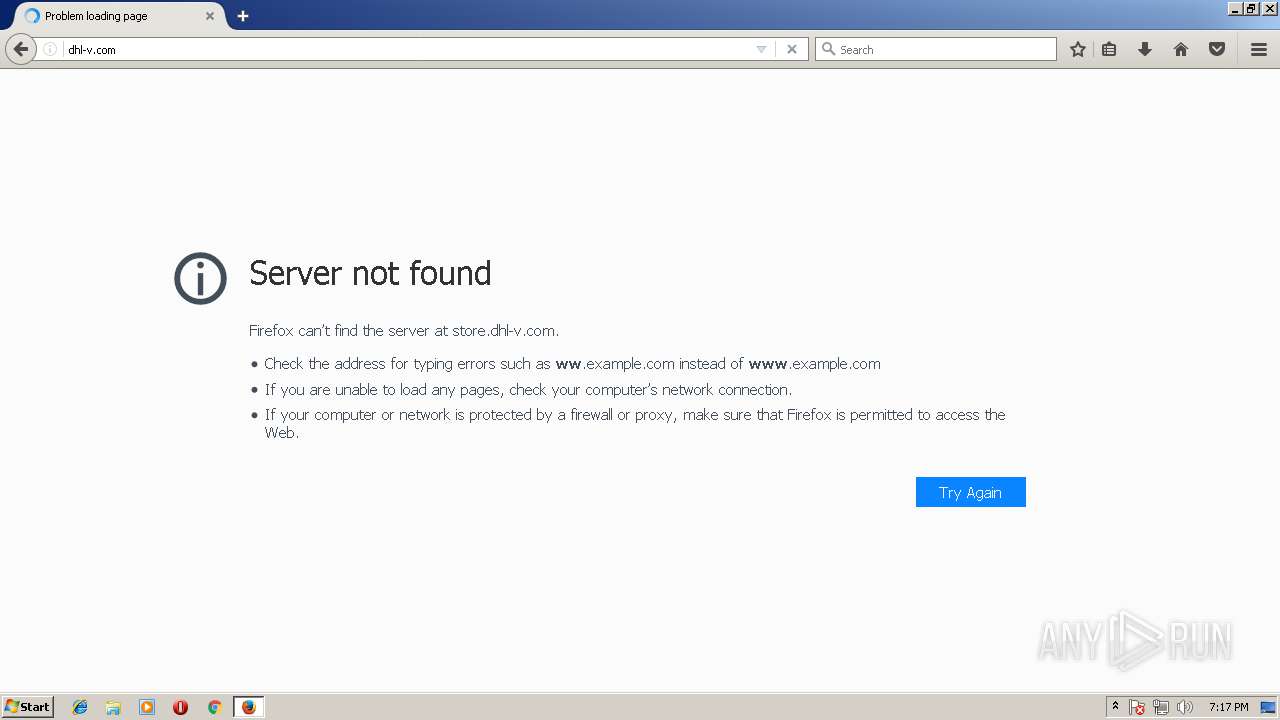The image size is (1280, 720).
Task: Launch Windows Media Player from taskbar
Action: [147, 707]
